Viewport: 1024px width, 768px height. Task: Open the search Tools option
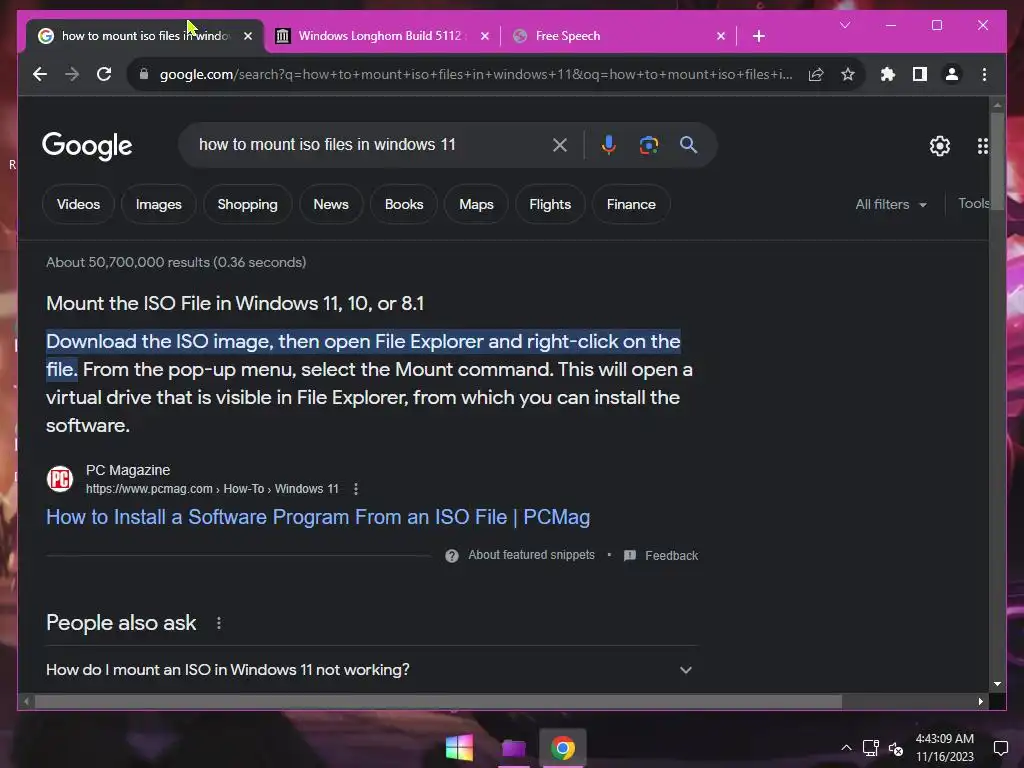(x=973, y=204)
